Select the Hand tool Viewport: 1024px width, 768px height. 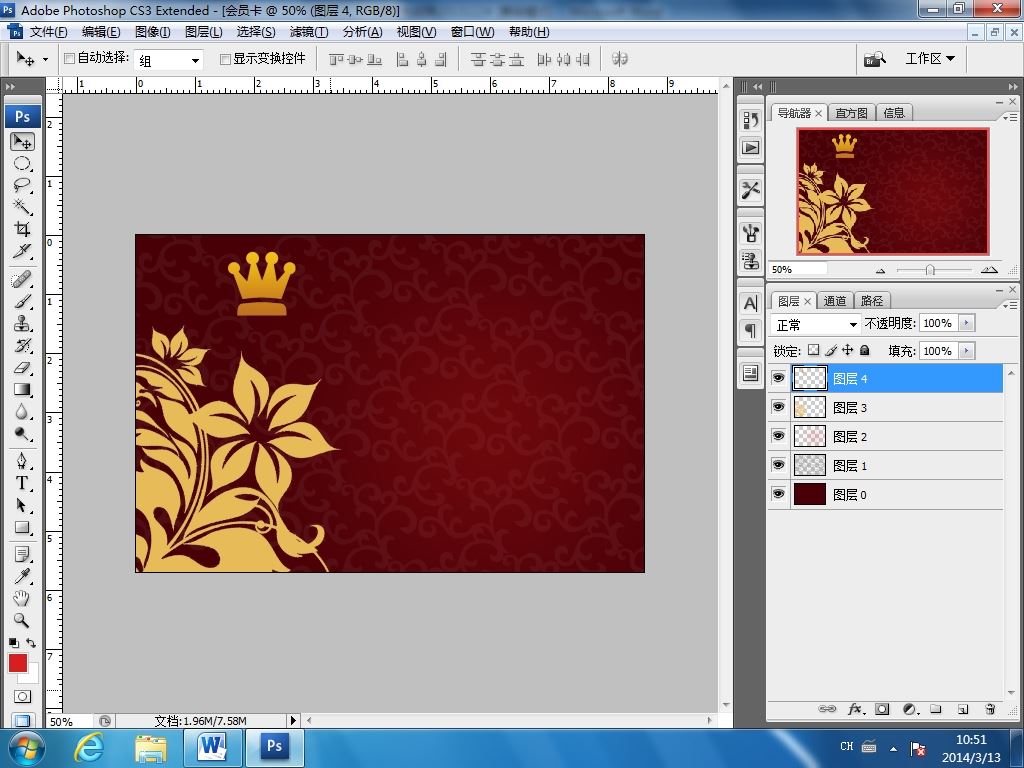22,598
